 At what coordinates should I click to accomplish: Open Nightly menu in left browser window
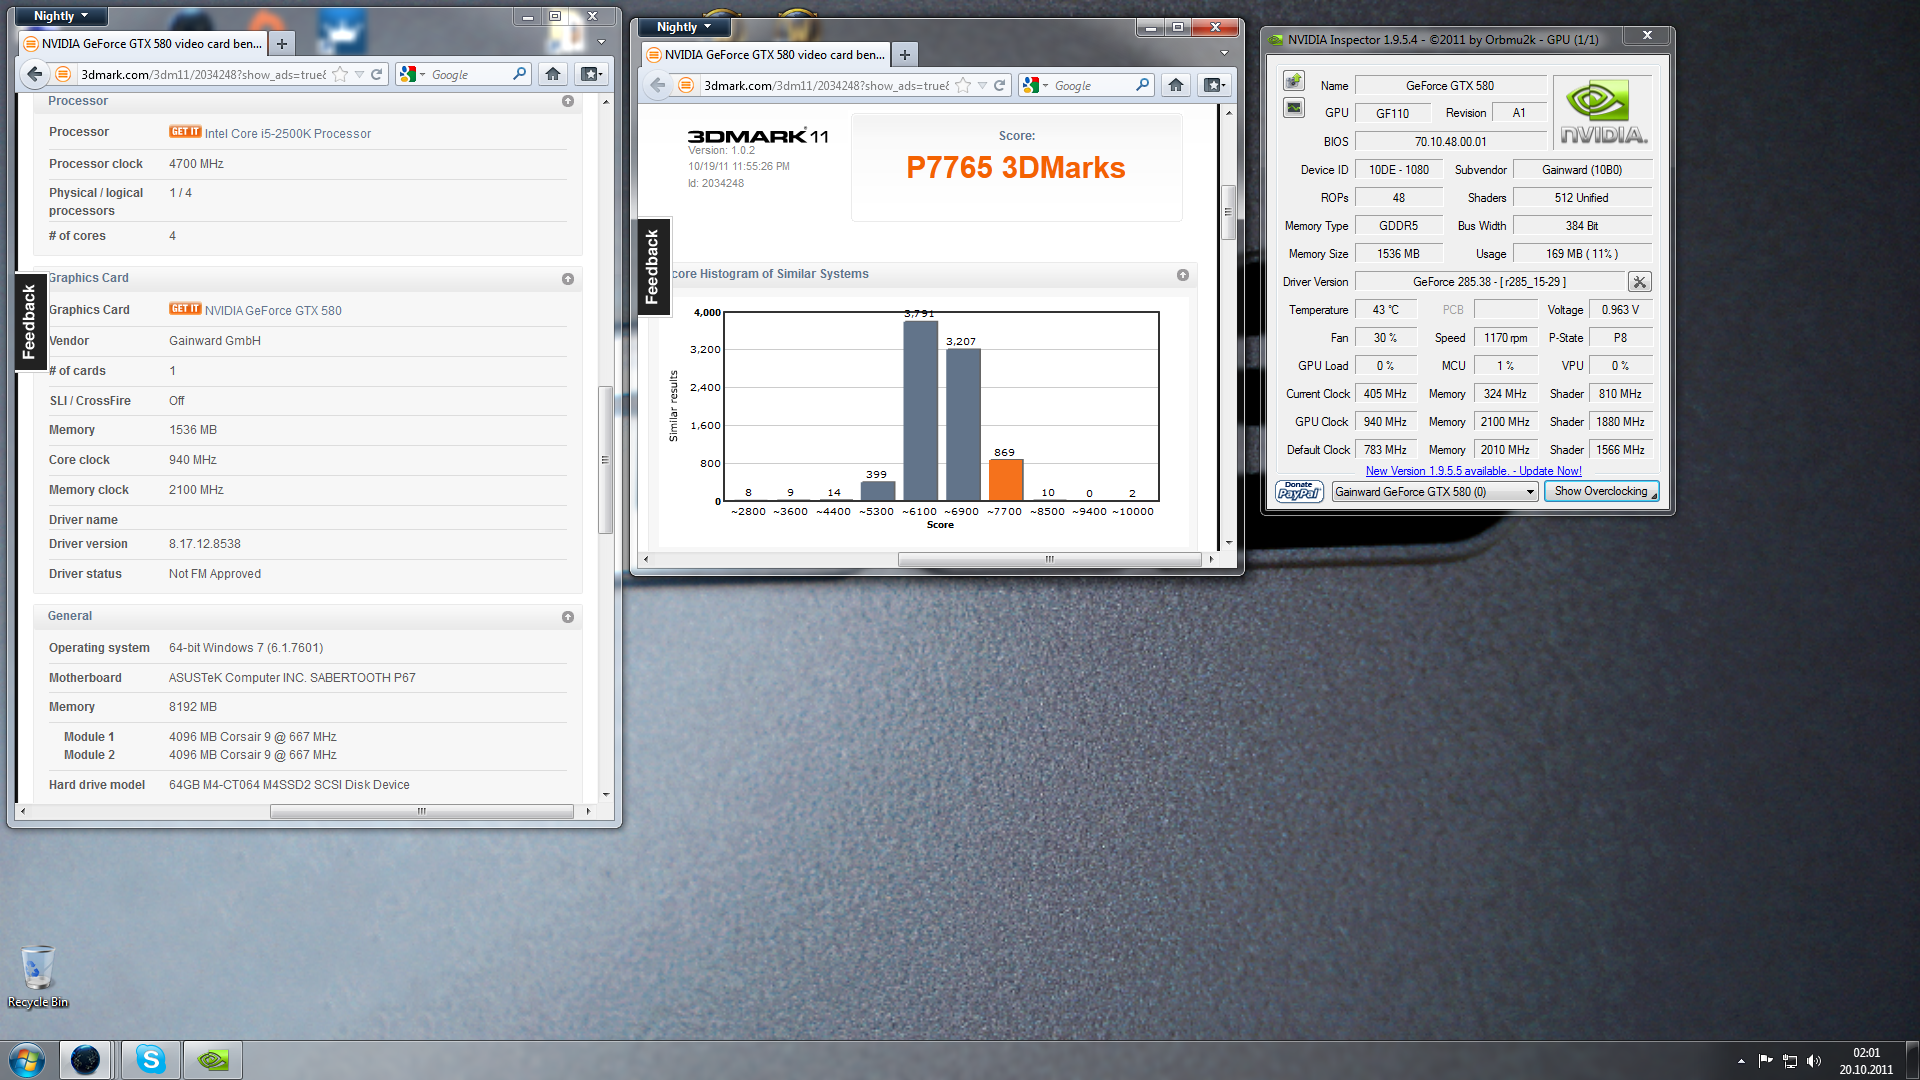pyautogui.click(x=60, y=16)
